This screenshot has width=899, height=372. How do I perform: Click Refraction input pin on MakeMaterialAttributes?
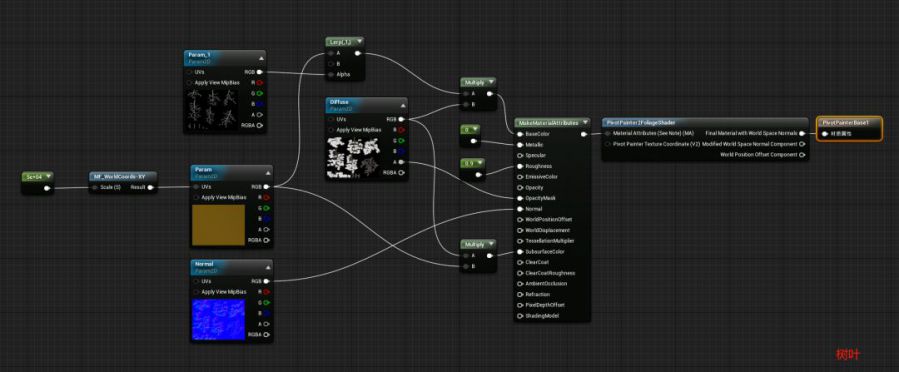click(x=520, y=294)
